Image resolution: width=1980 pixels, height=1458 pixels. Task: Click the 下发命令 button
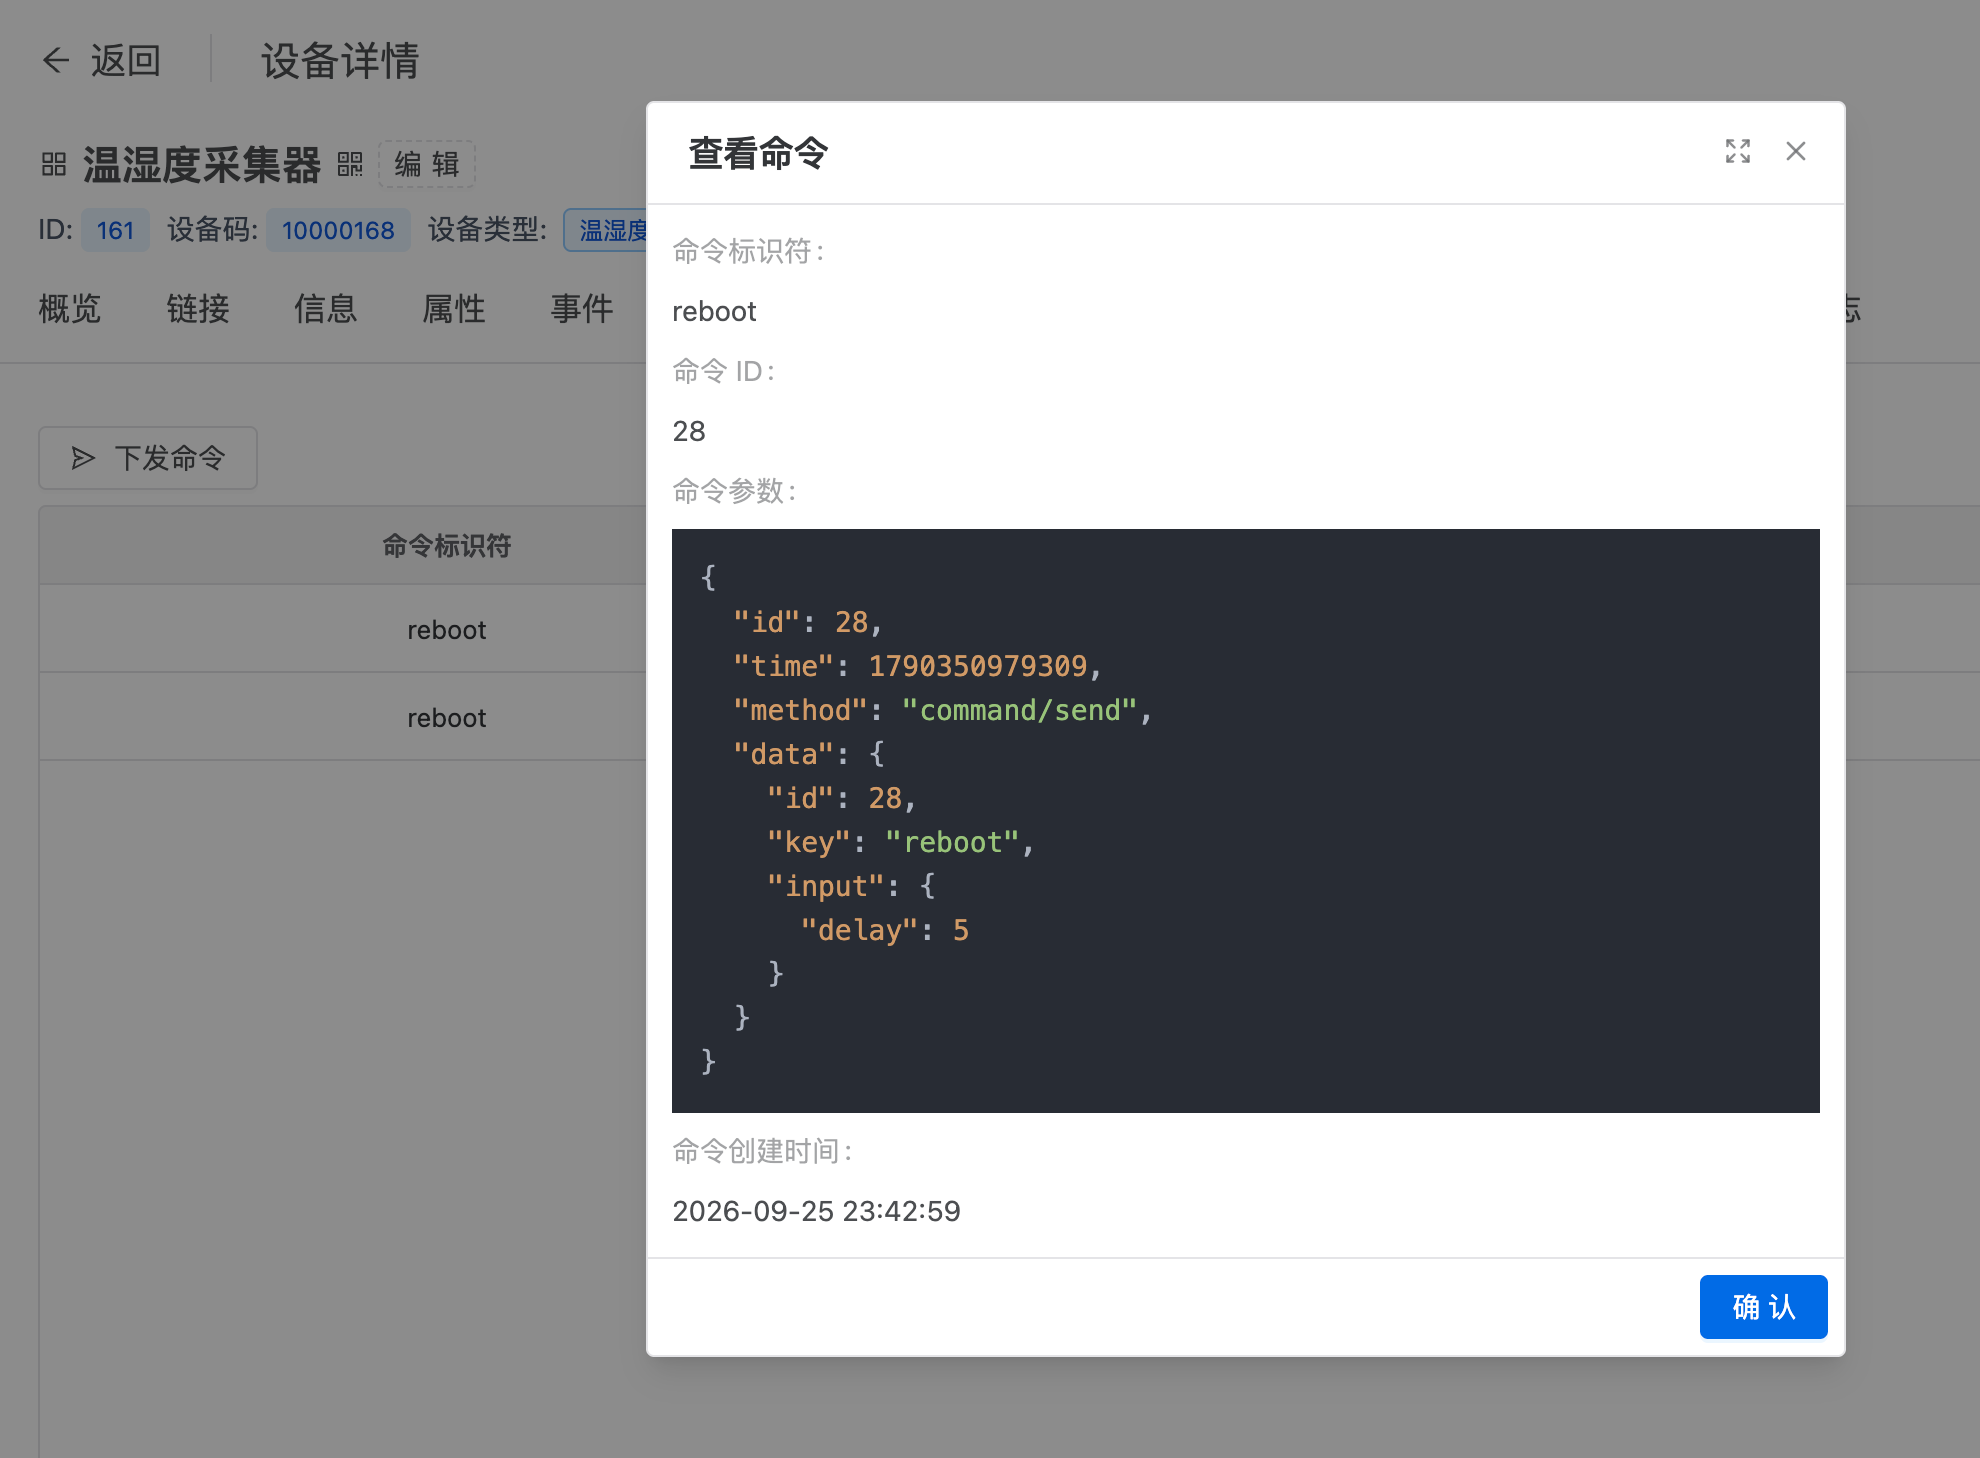click(148, 458)
